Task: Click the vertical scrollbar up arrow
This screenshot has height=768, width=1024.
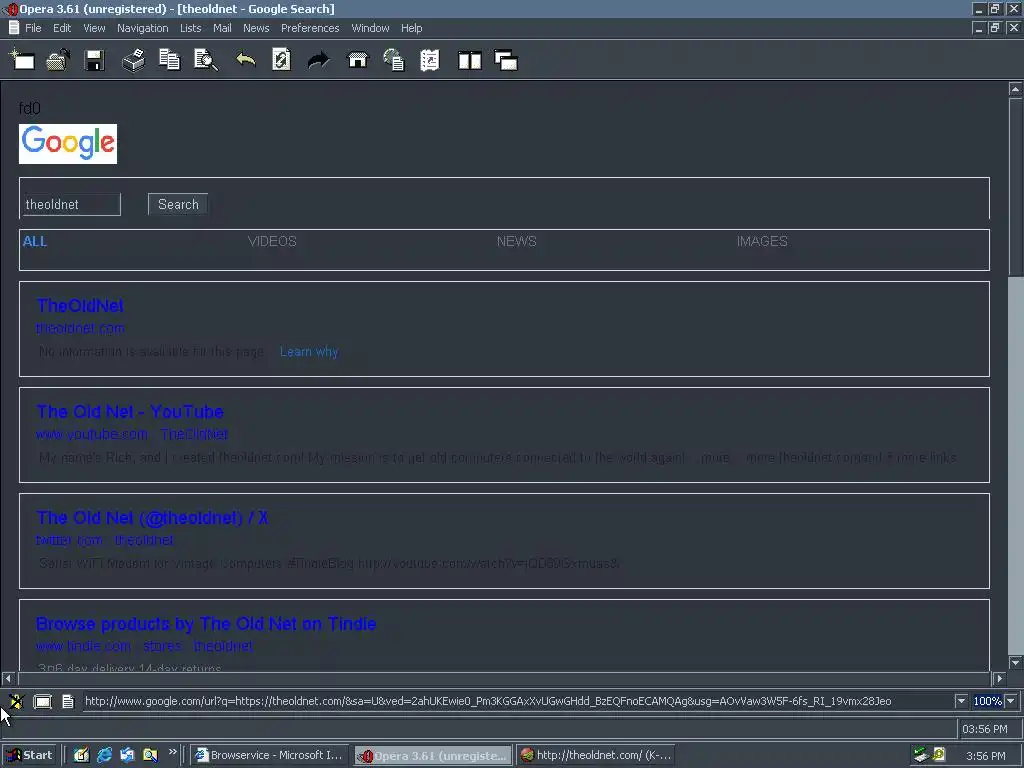Action: [x=1015, y=89]
